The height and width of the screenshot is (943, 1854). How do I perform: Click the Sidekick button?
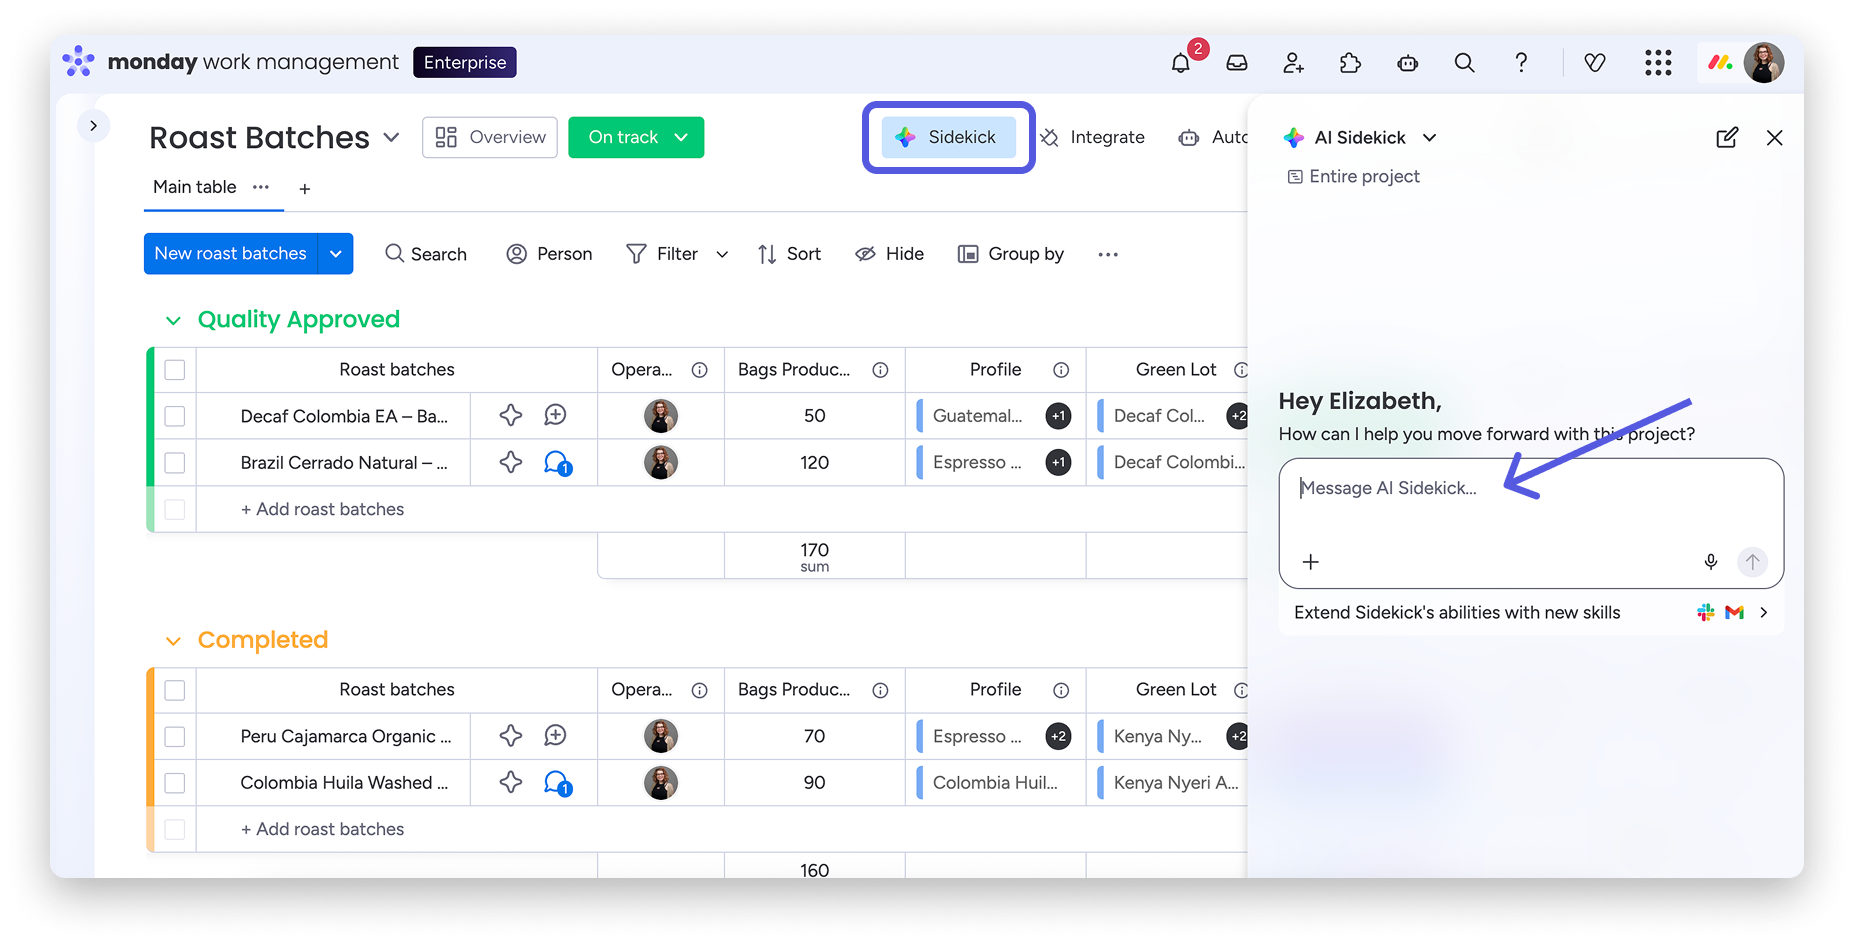pyautogui.click(x=948, y=137)
